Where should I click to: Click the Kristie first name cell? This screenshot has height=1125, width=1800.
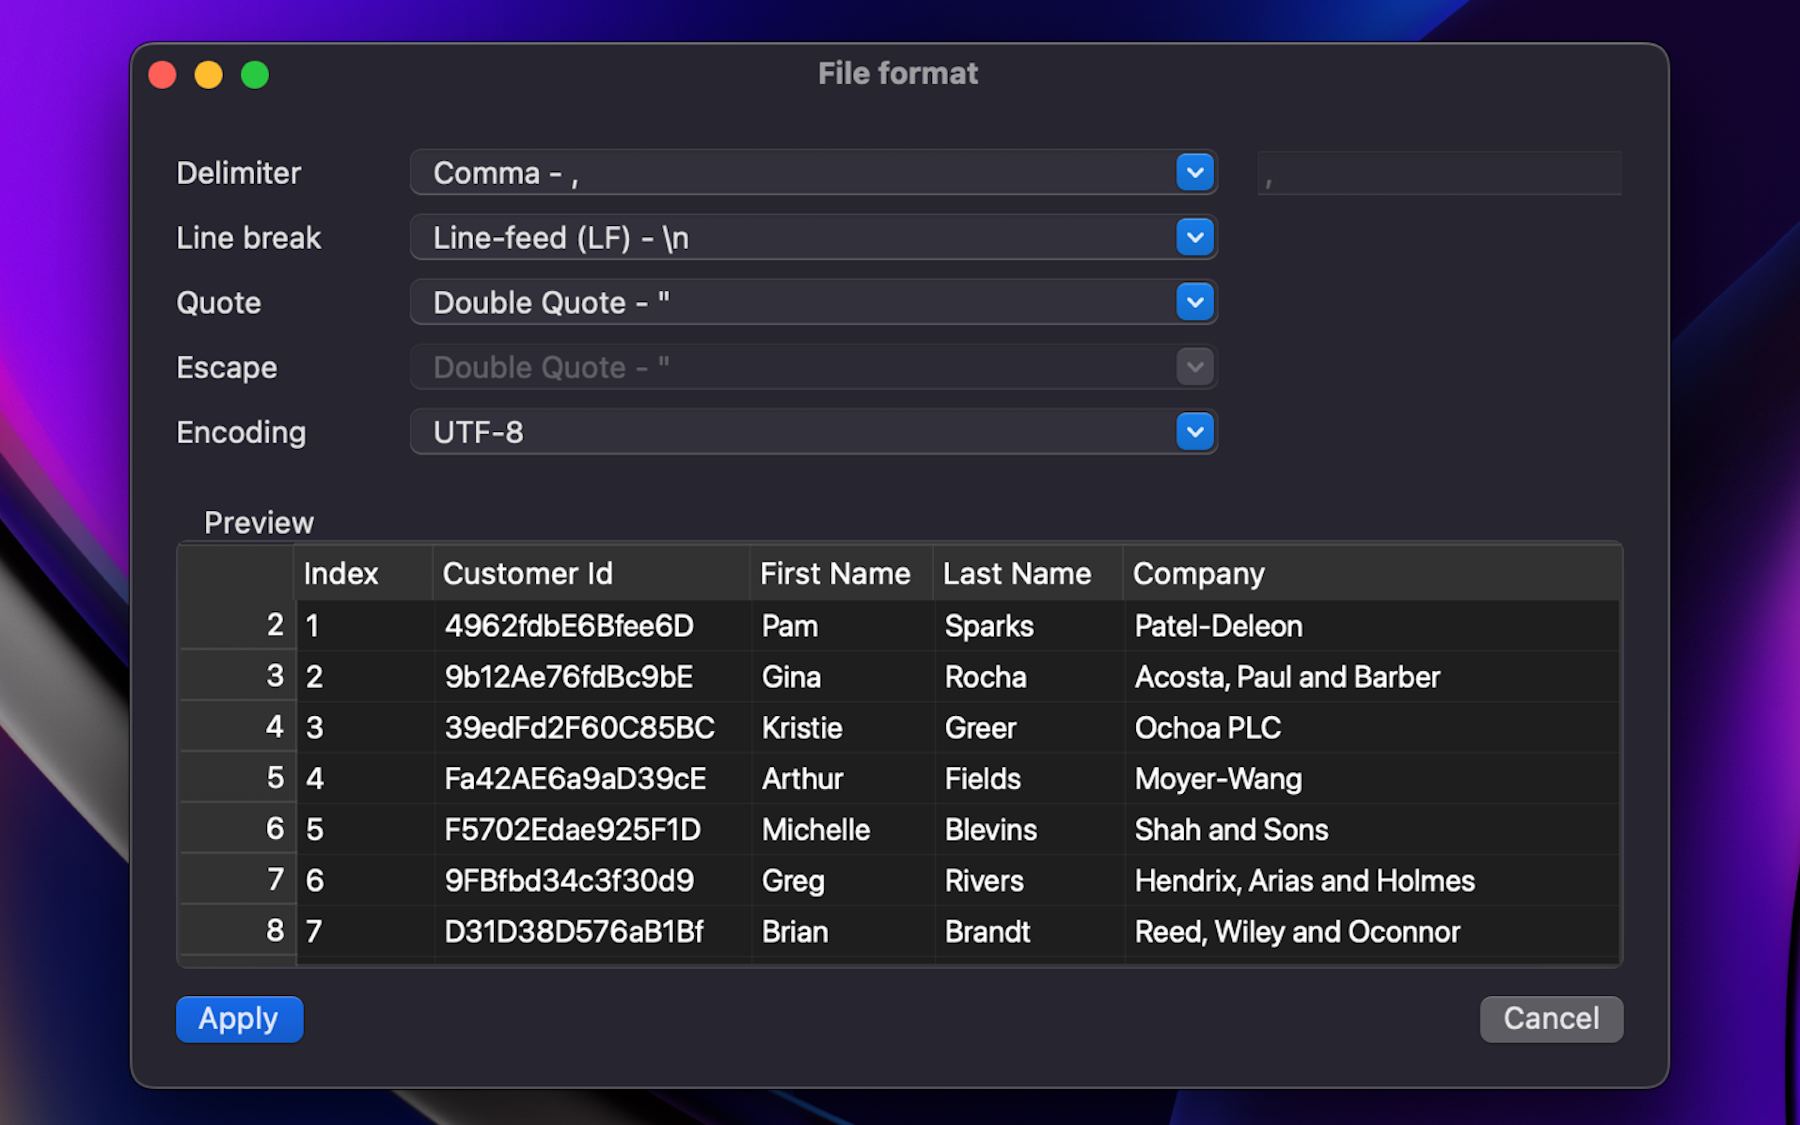tap(802, 728)
